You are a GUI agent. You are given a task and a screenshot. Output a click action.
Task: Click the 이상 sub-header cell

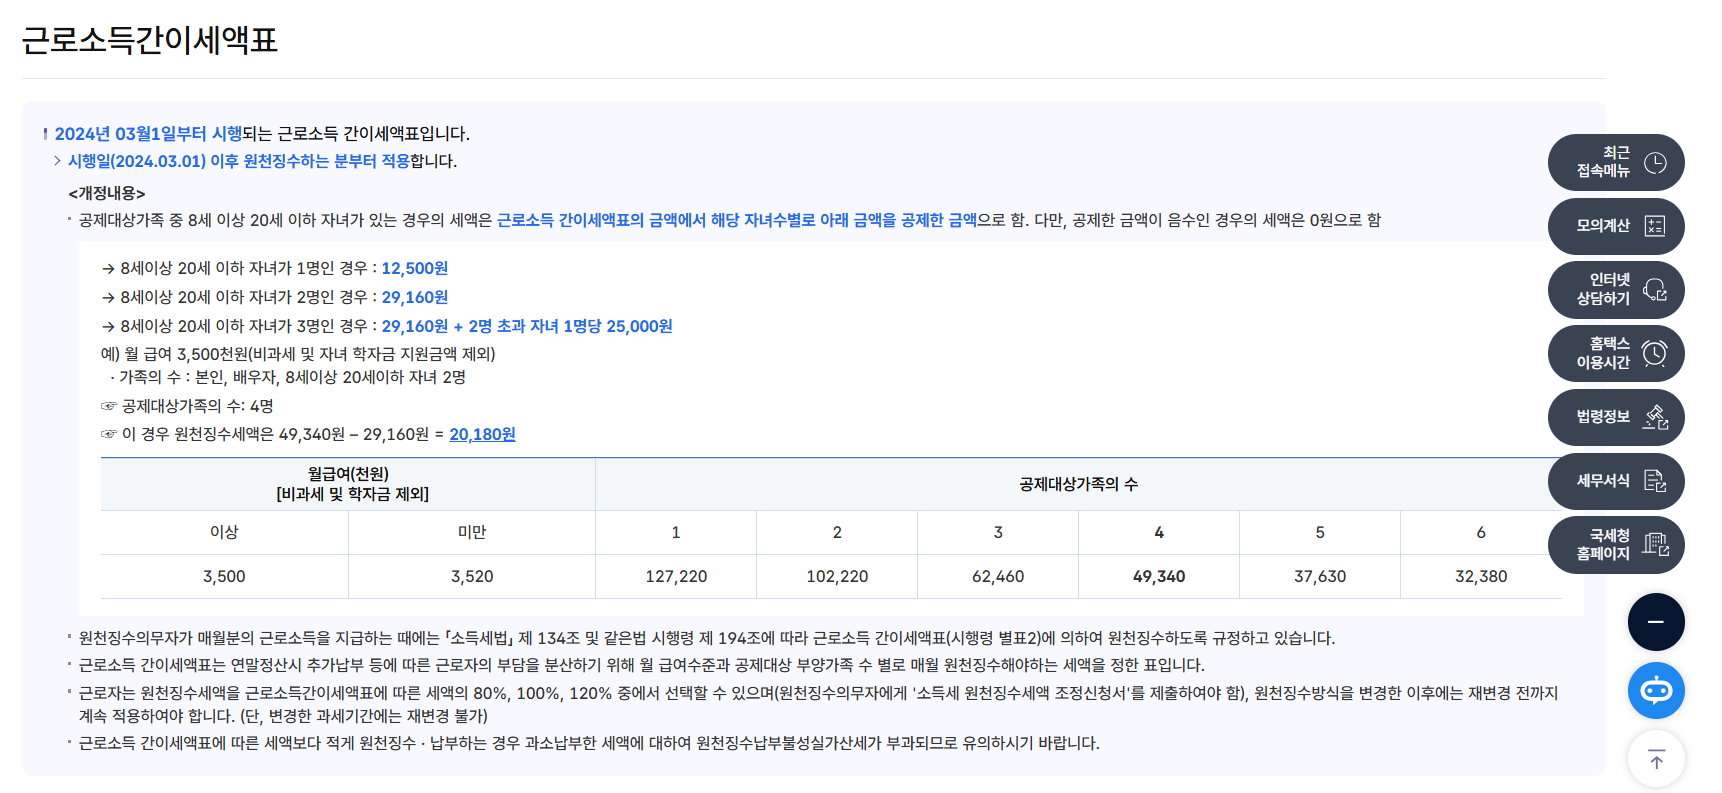[x=224, y=532]
